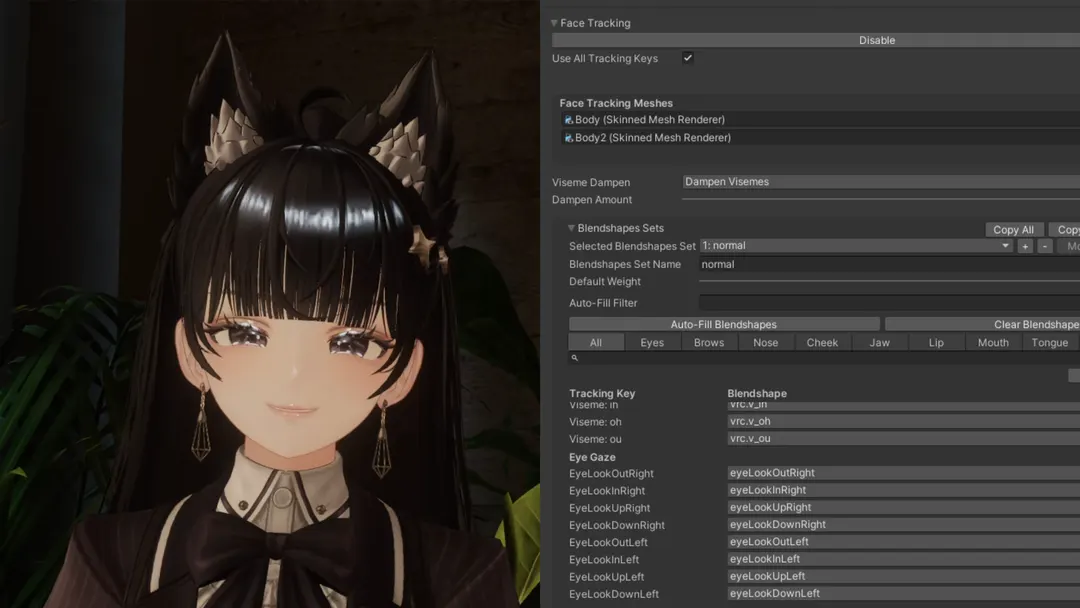This screenshot has width=1080, height=608.
Task: Click the Blendshapes Set Name field
Action: point(889,264)
